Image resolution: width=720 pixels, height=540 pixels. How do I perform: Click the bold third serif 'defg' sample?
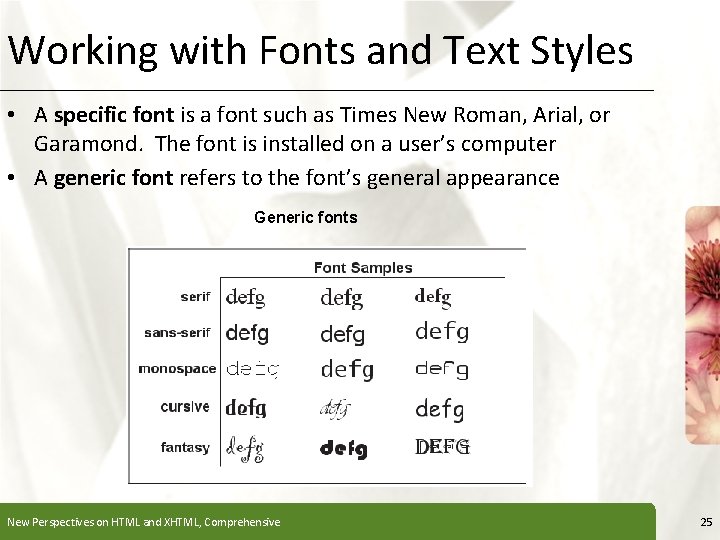(433, 298)
